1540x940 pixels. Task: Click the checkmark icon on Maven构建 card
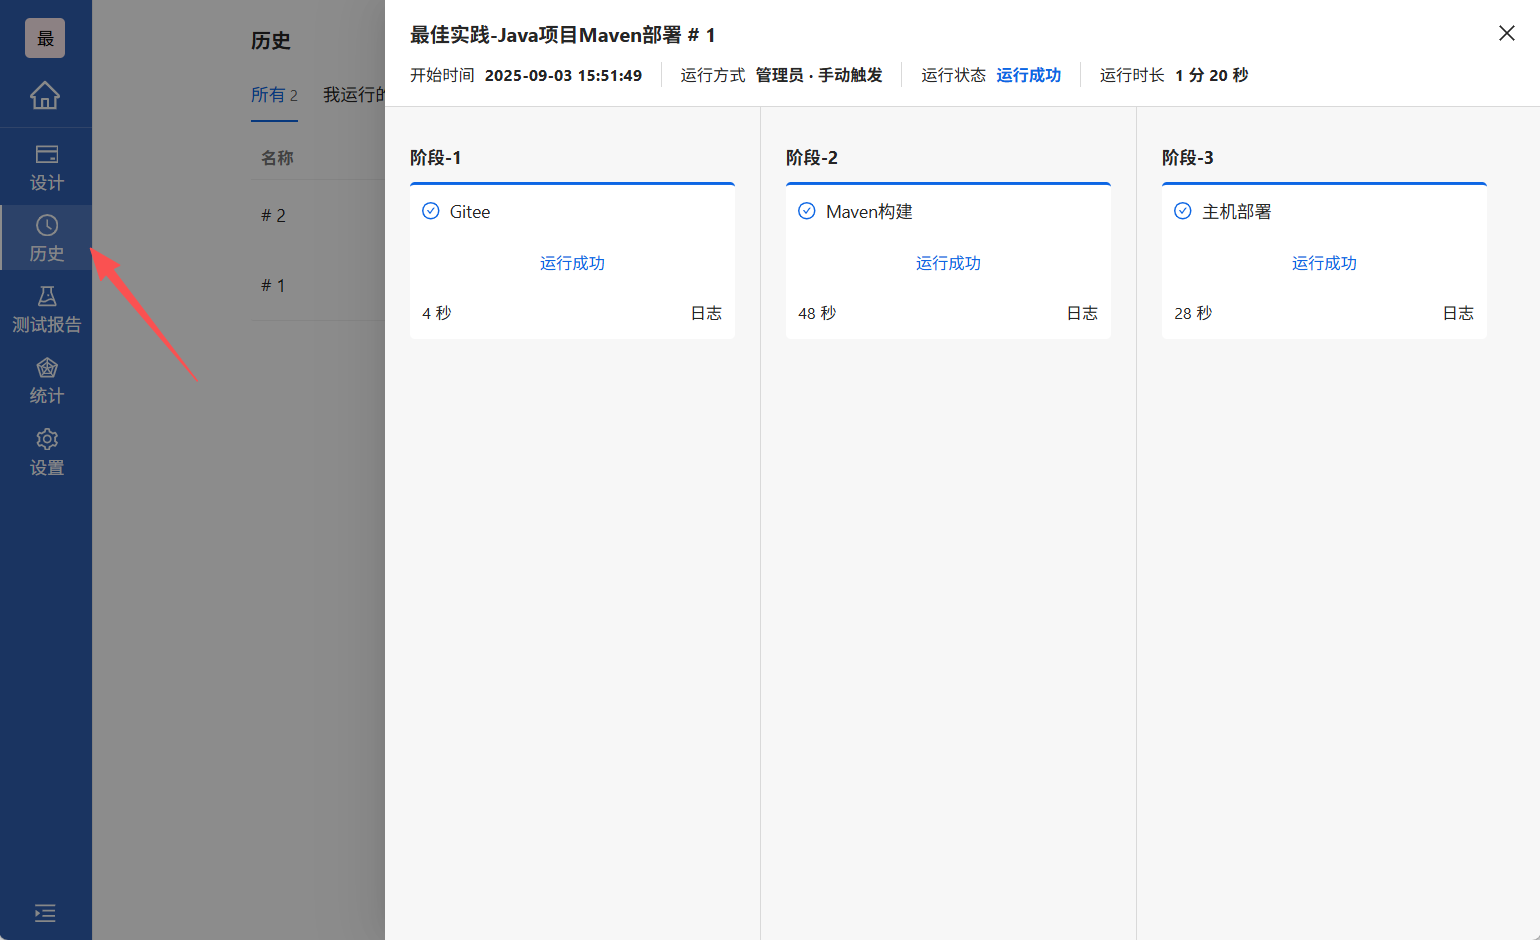pos(807,211)
